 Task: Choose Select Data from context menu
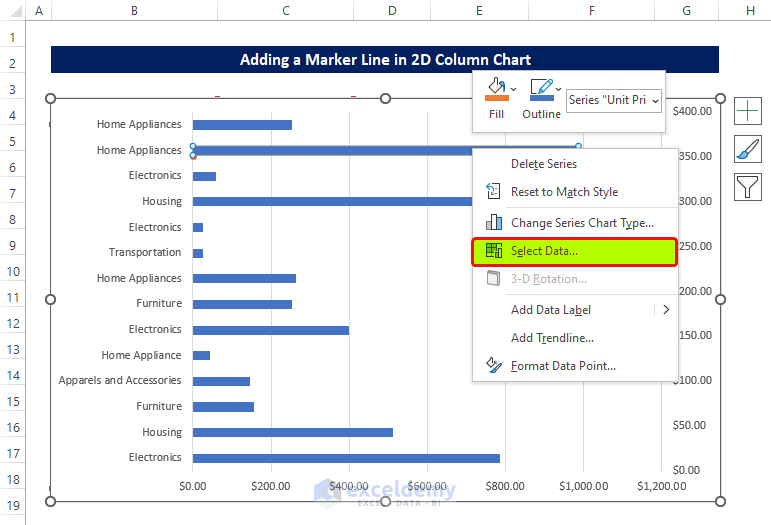pos(544,251)
